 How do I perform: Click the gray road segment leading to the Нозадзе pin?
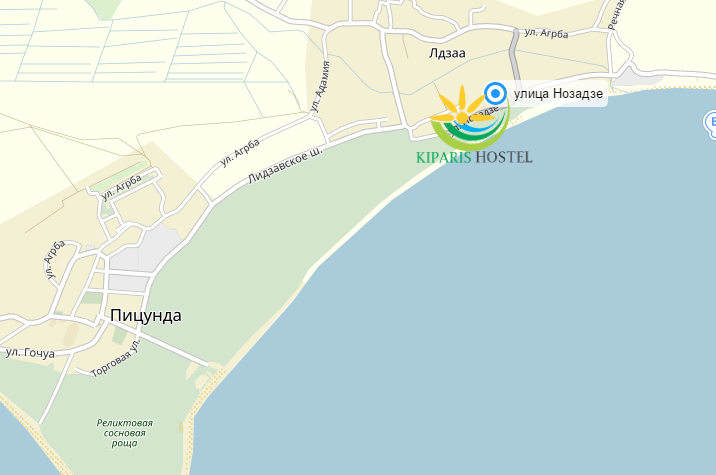[515, 55]
